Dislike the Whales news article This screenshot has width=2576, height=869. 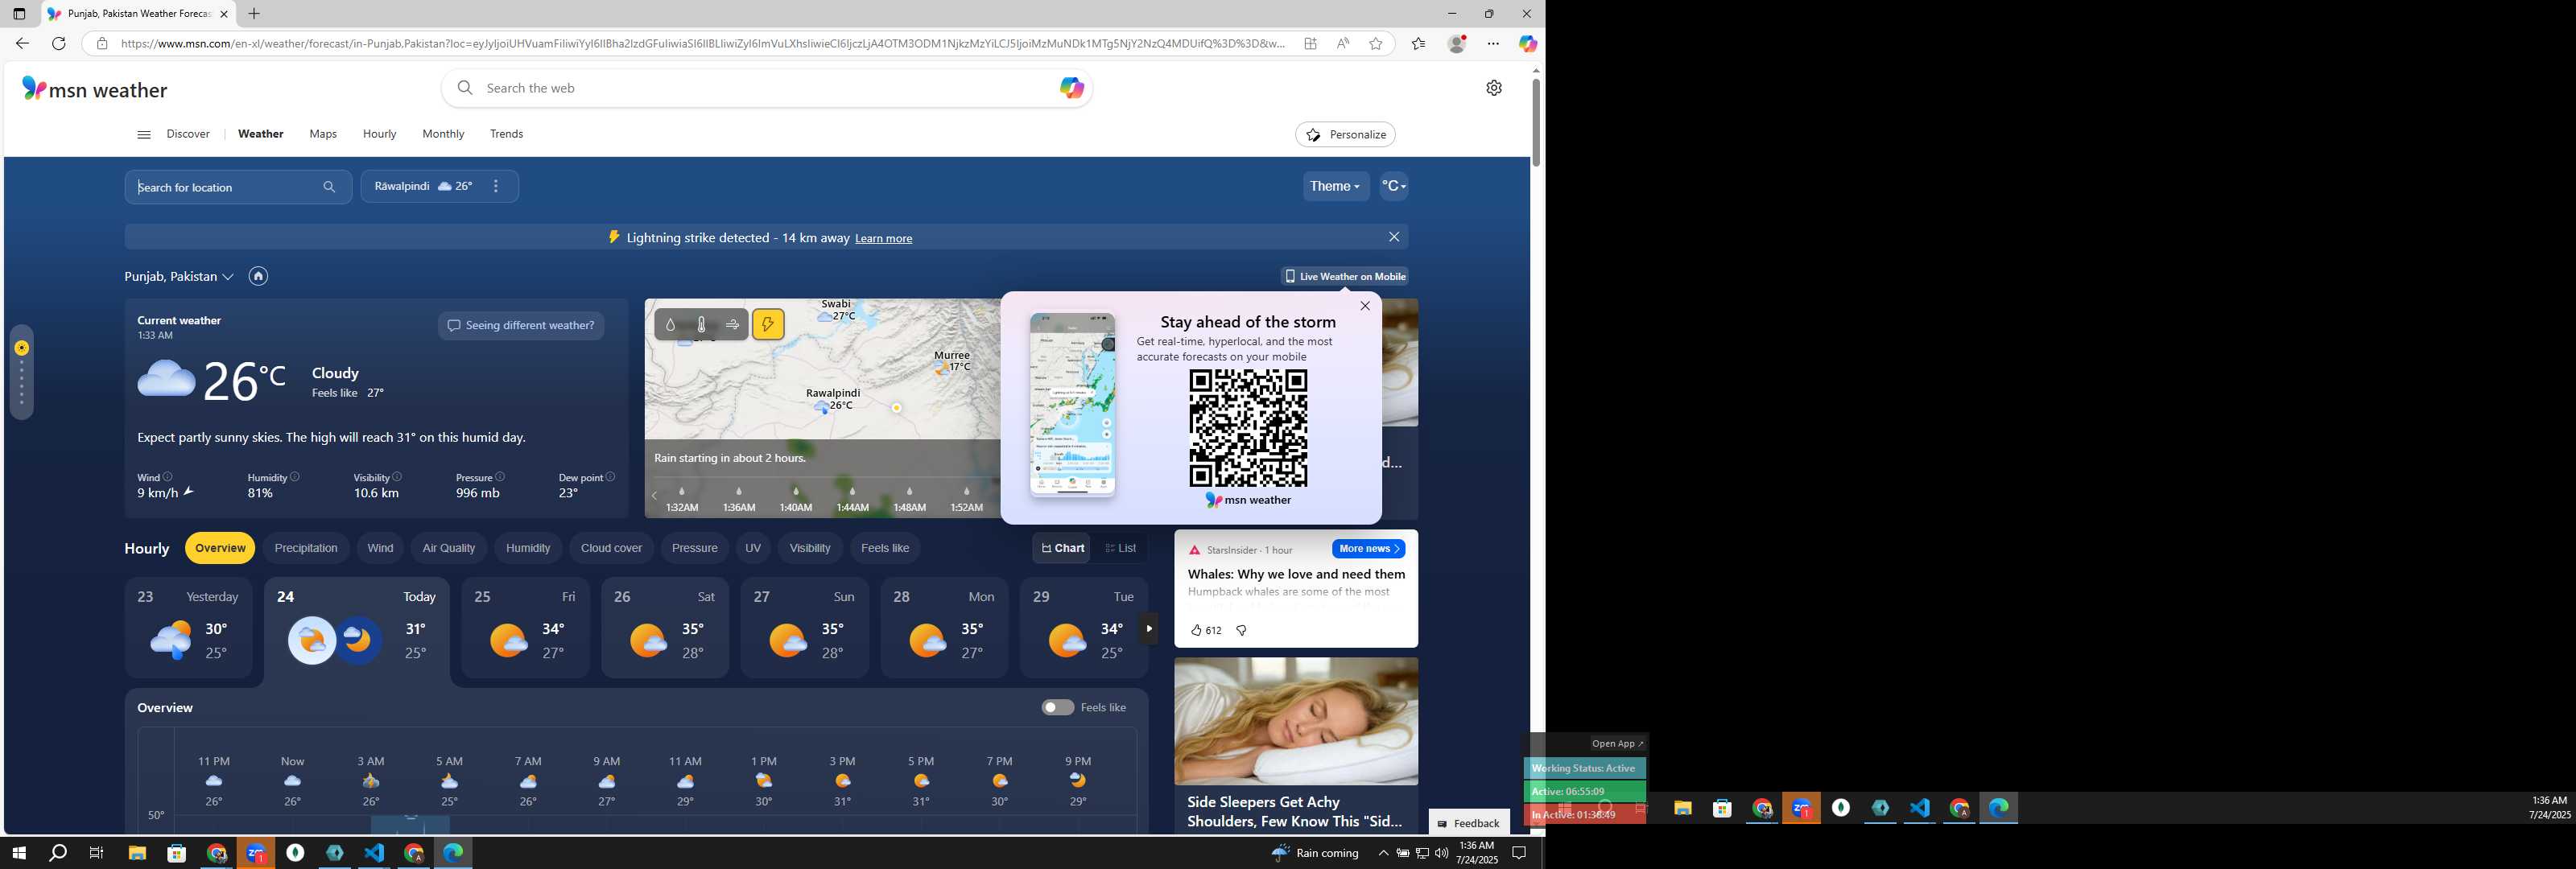pyautogui.click(x=1241, y=630)
